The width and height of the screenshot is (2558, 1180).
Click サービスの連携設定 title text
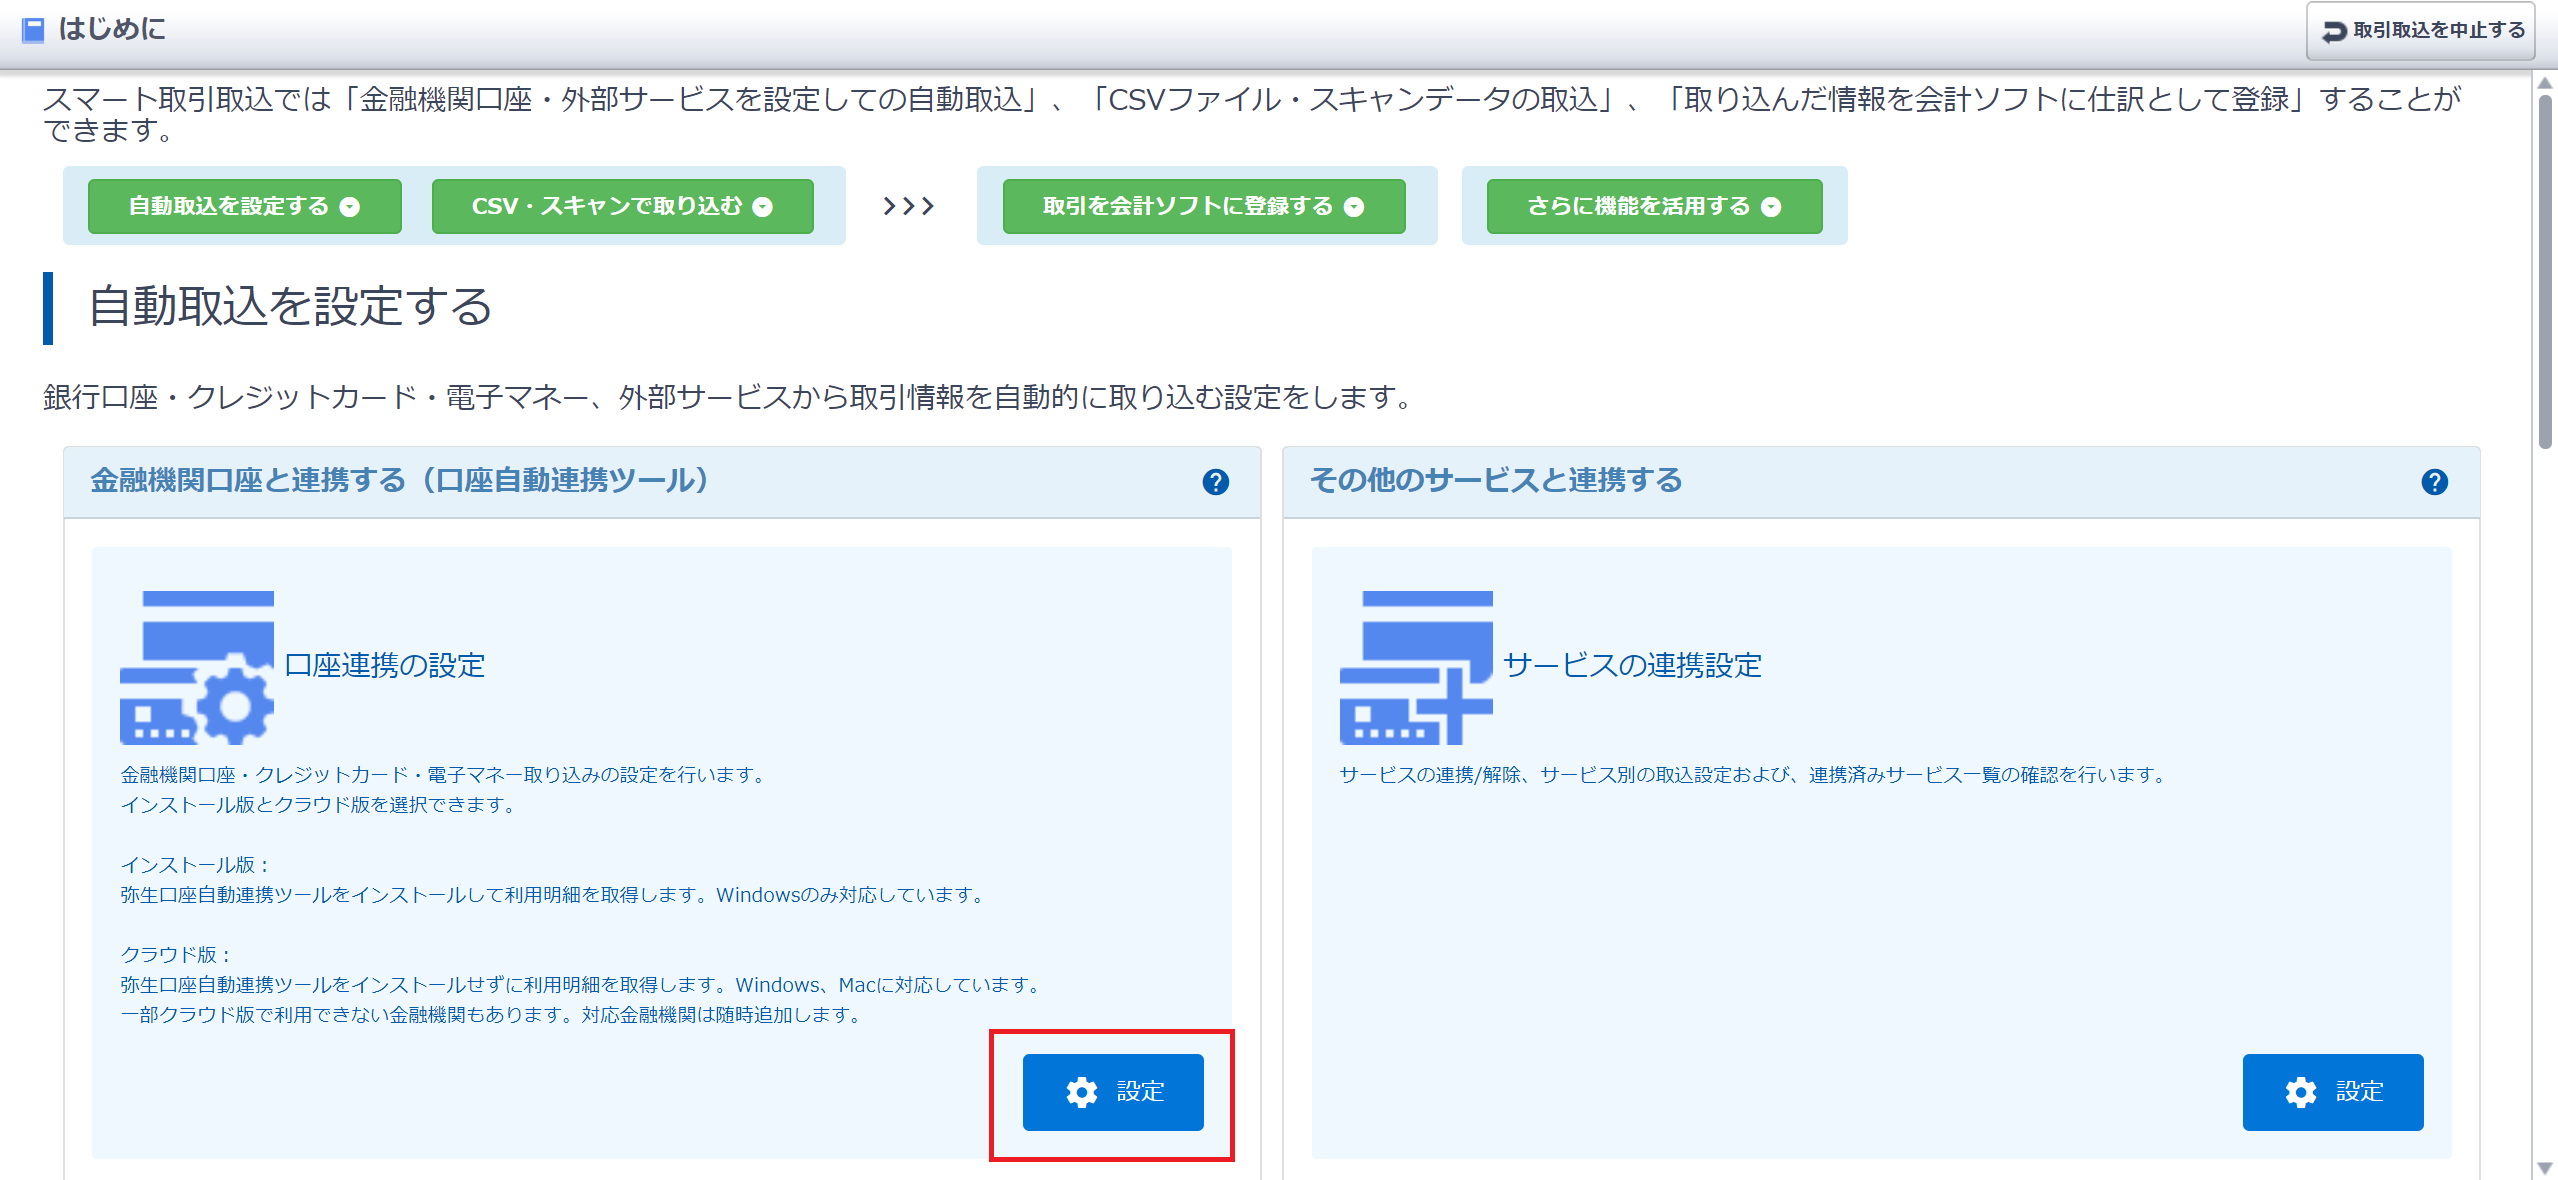[1632, 666]
